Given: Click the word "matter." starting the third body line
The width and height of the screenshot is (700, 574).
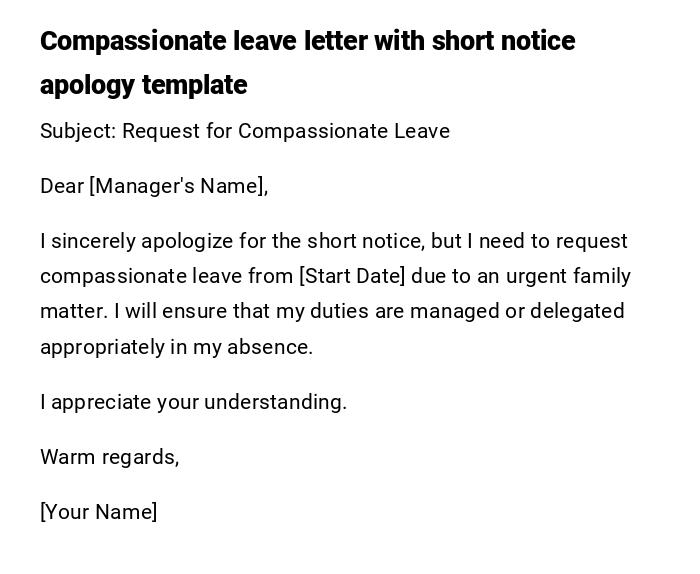Looking at the screenshot, I should tap(73, 311).
